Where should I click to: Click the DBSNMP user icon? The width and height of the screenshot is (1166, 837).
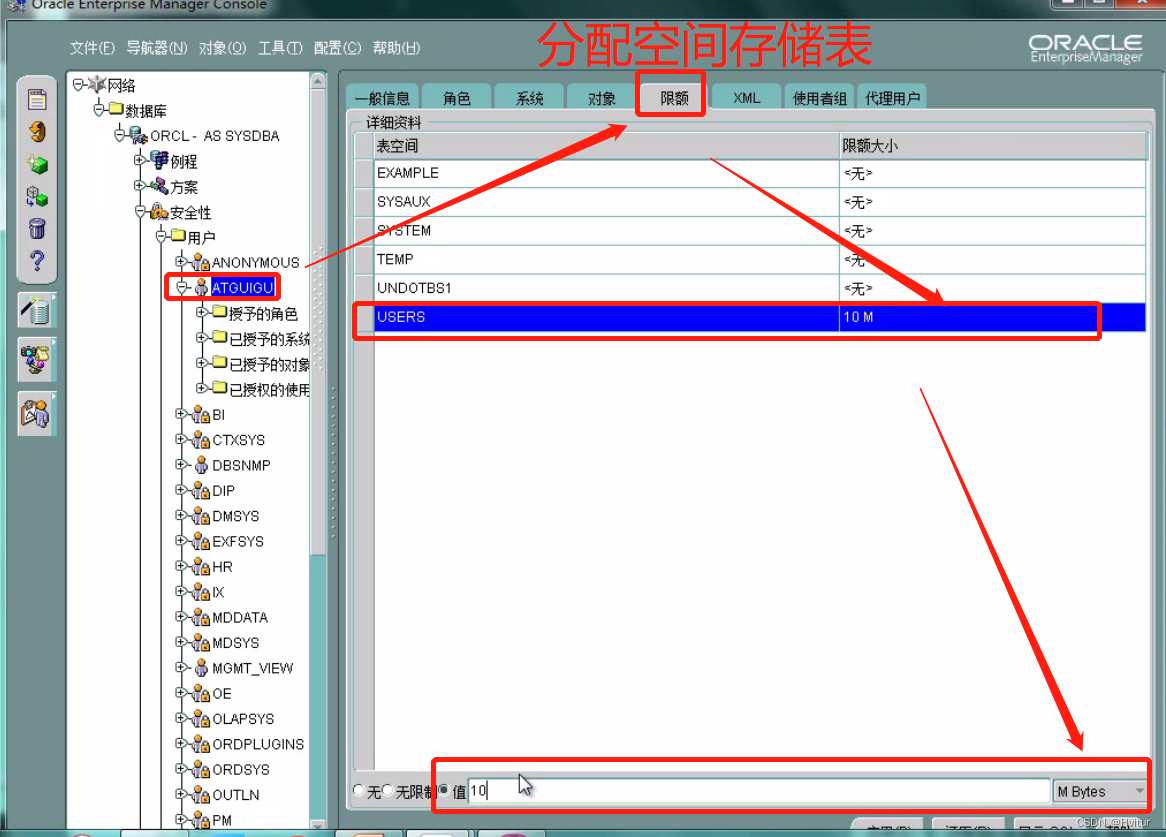point(201,465)
